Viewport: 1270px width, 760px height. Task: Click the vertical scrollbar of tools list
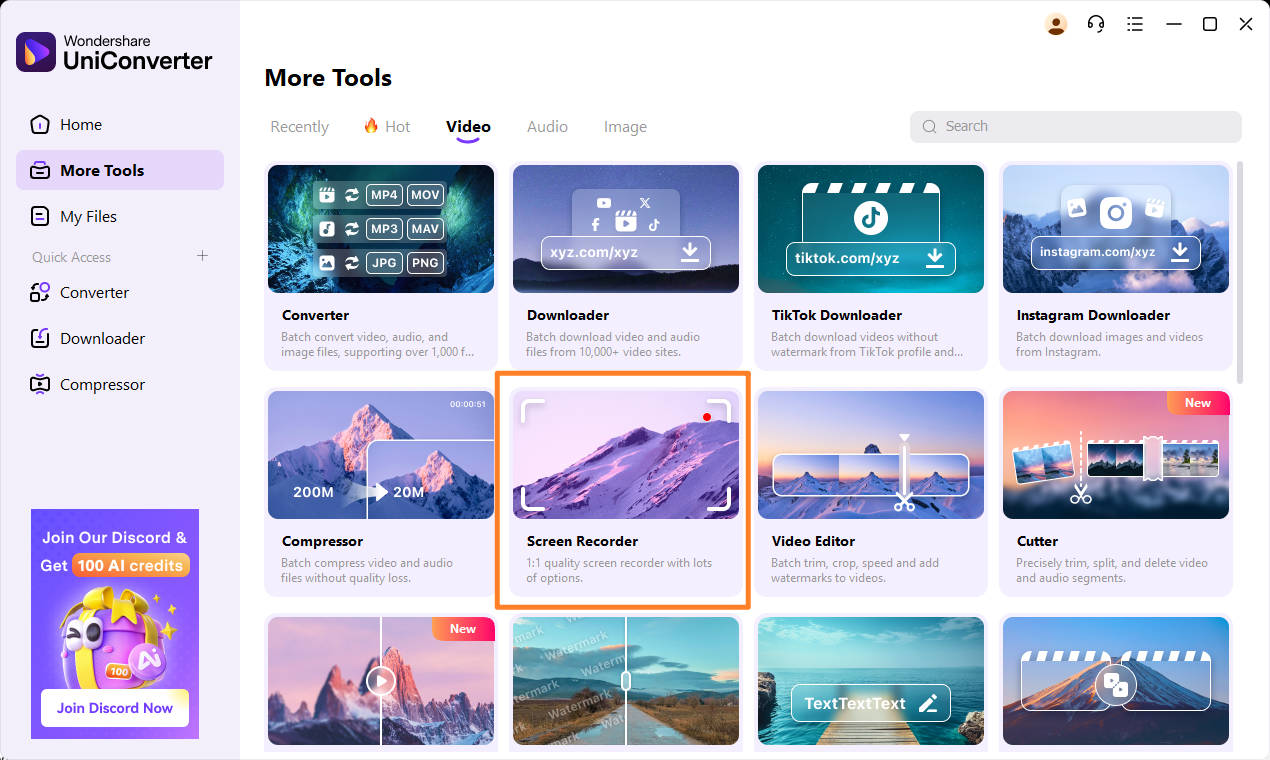coord(1240,272)
